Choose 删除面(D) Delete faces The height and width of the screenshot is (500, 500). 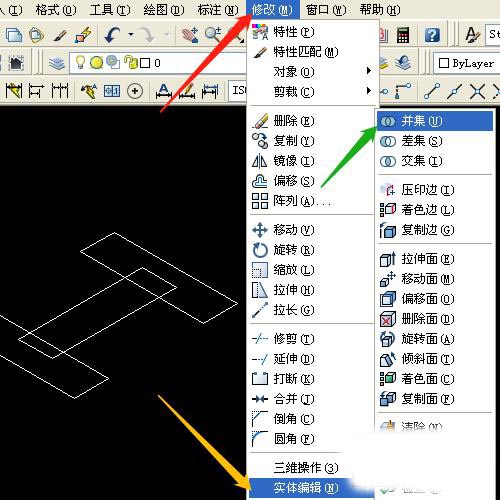pos(435,319)
